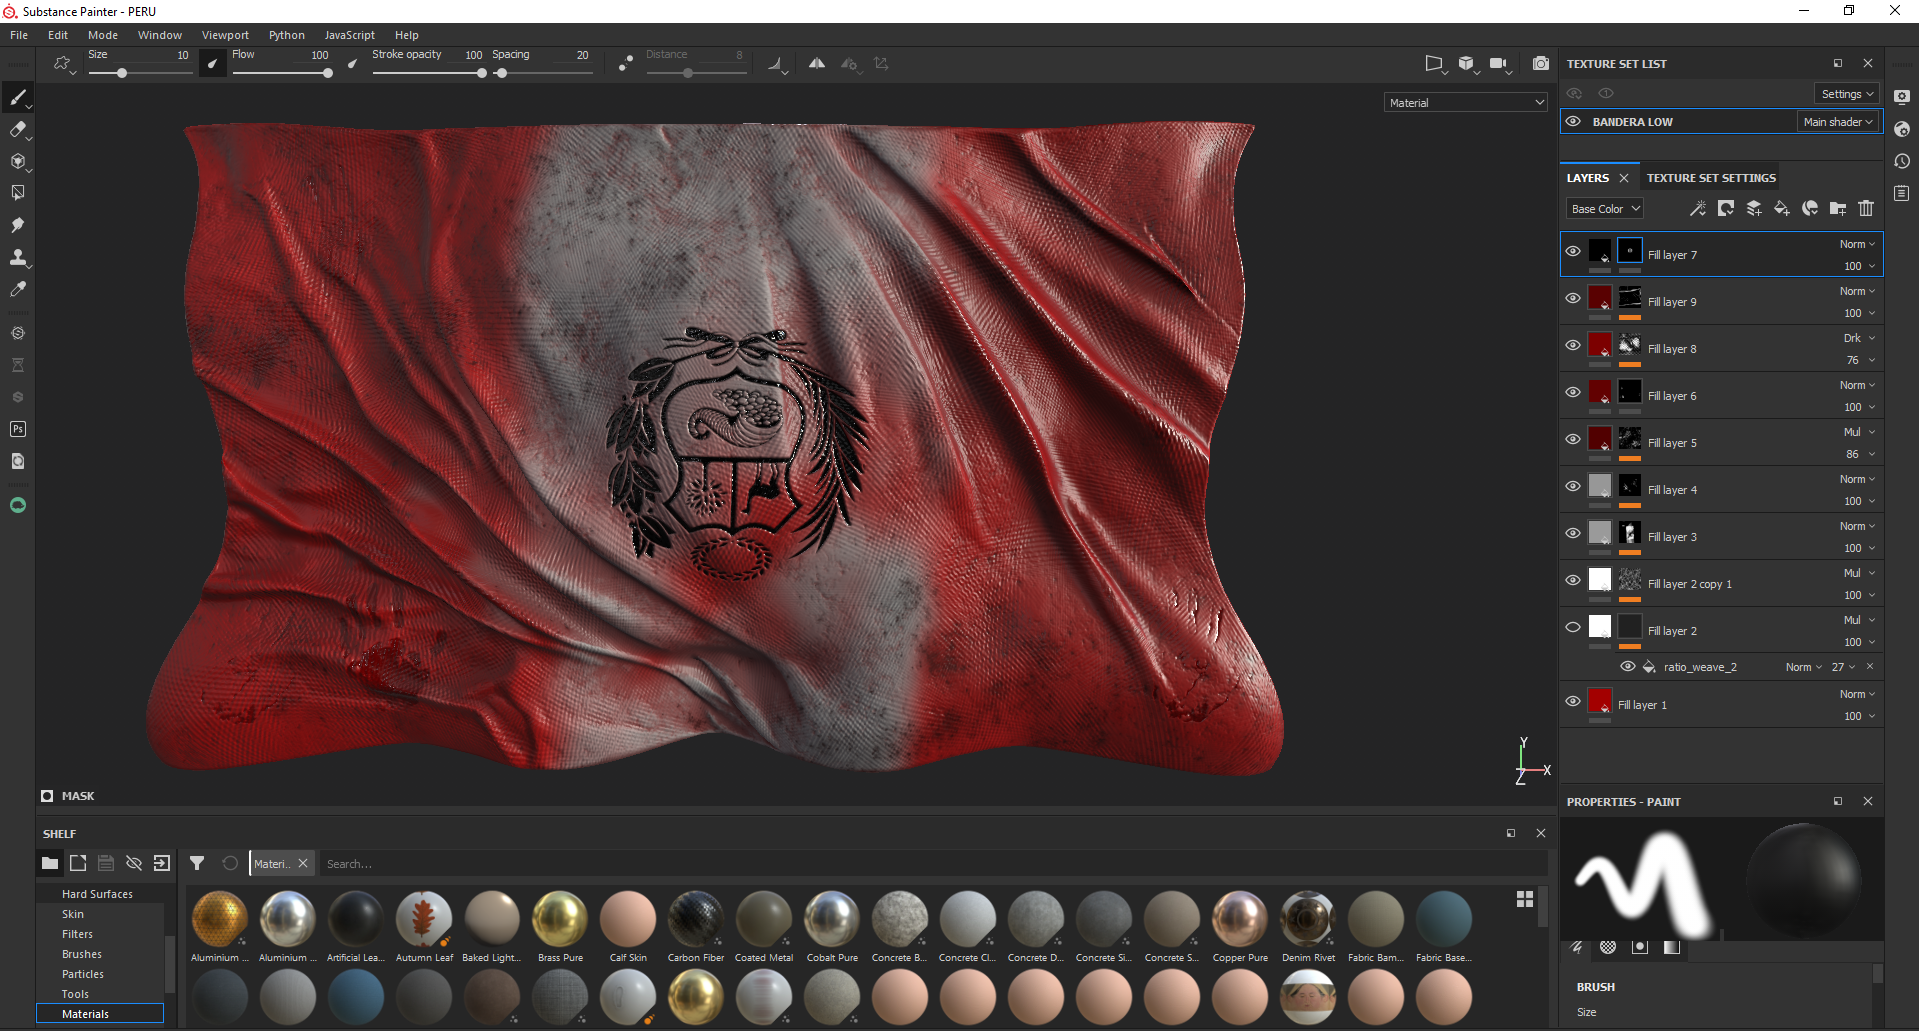Viewport: 1919px width, 1031px height.
Task: Add a smart material layer
Action: pos(1810,208)
